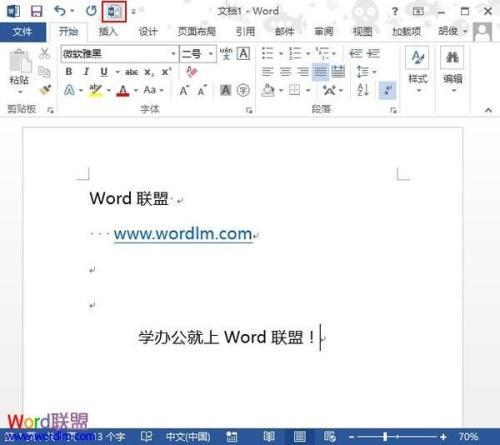Click the Sort A-Z icon
This screenshot has width=500, height=445.
tap(363, 90)
